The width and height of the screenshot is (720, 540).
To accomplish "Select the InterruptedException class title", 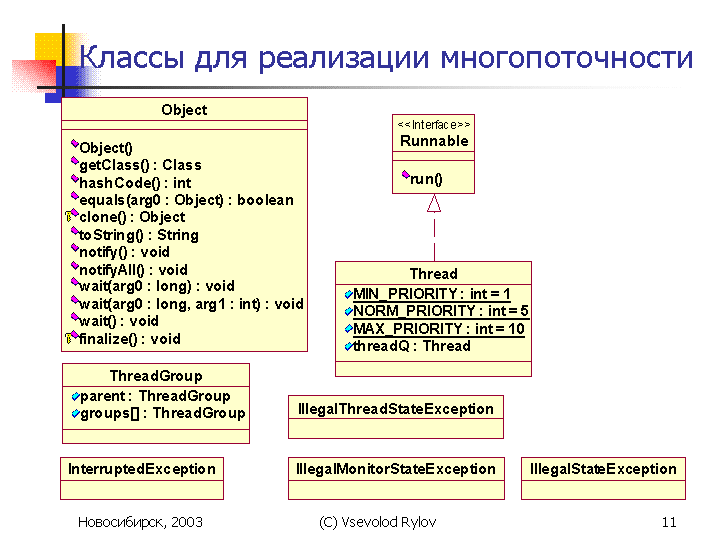I will (142, 469).
